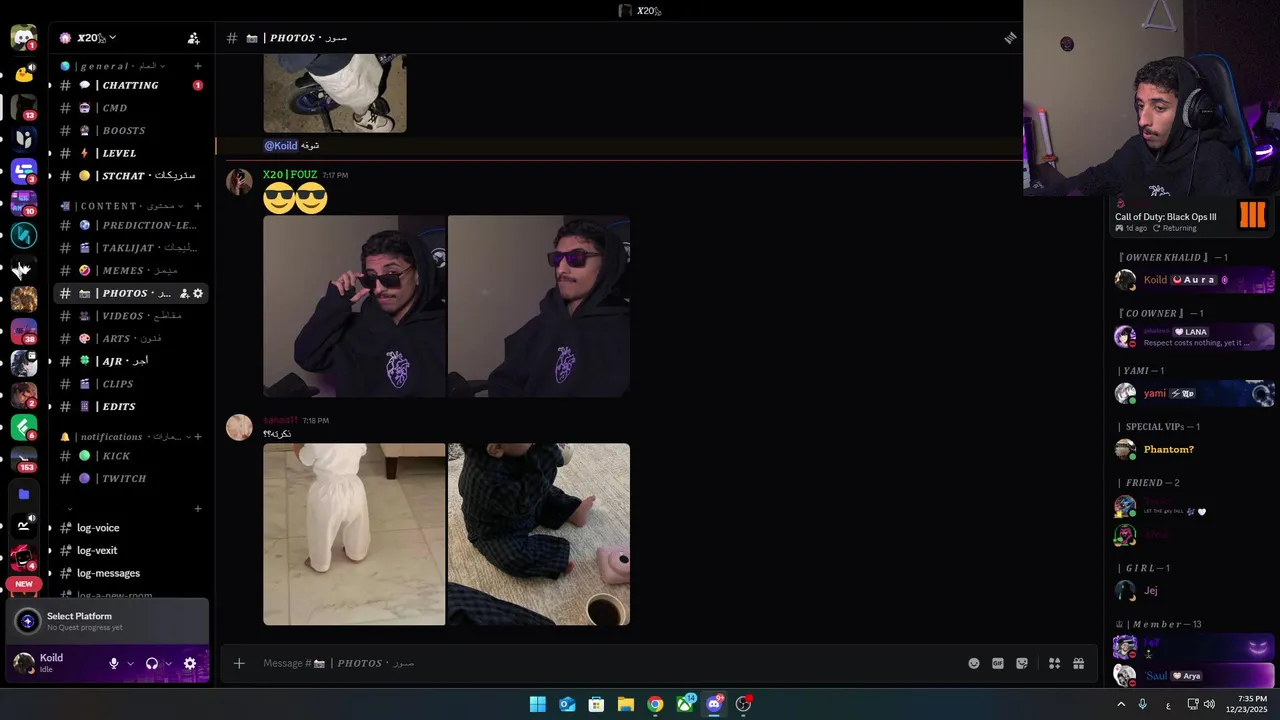The width and height of the screenshot is (1280, 720).
Task: Open Xbox app from the taskbar
Action: (685, 704)
